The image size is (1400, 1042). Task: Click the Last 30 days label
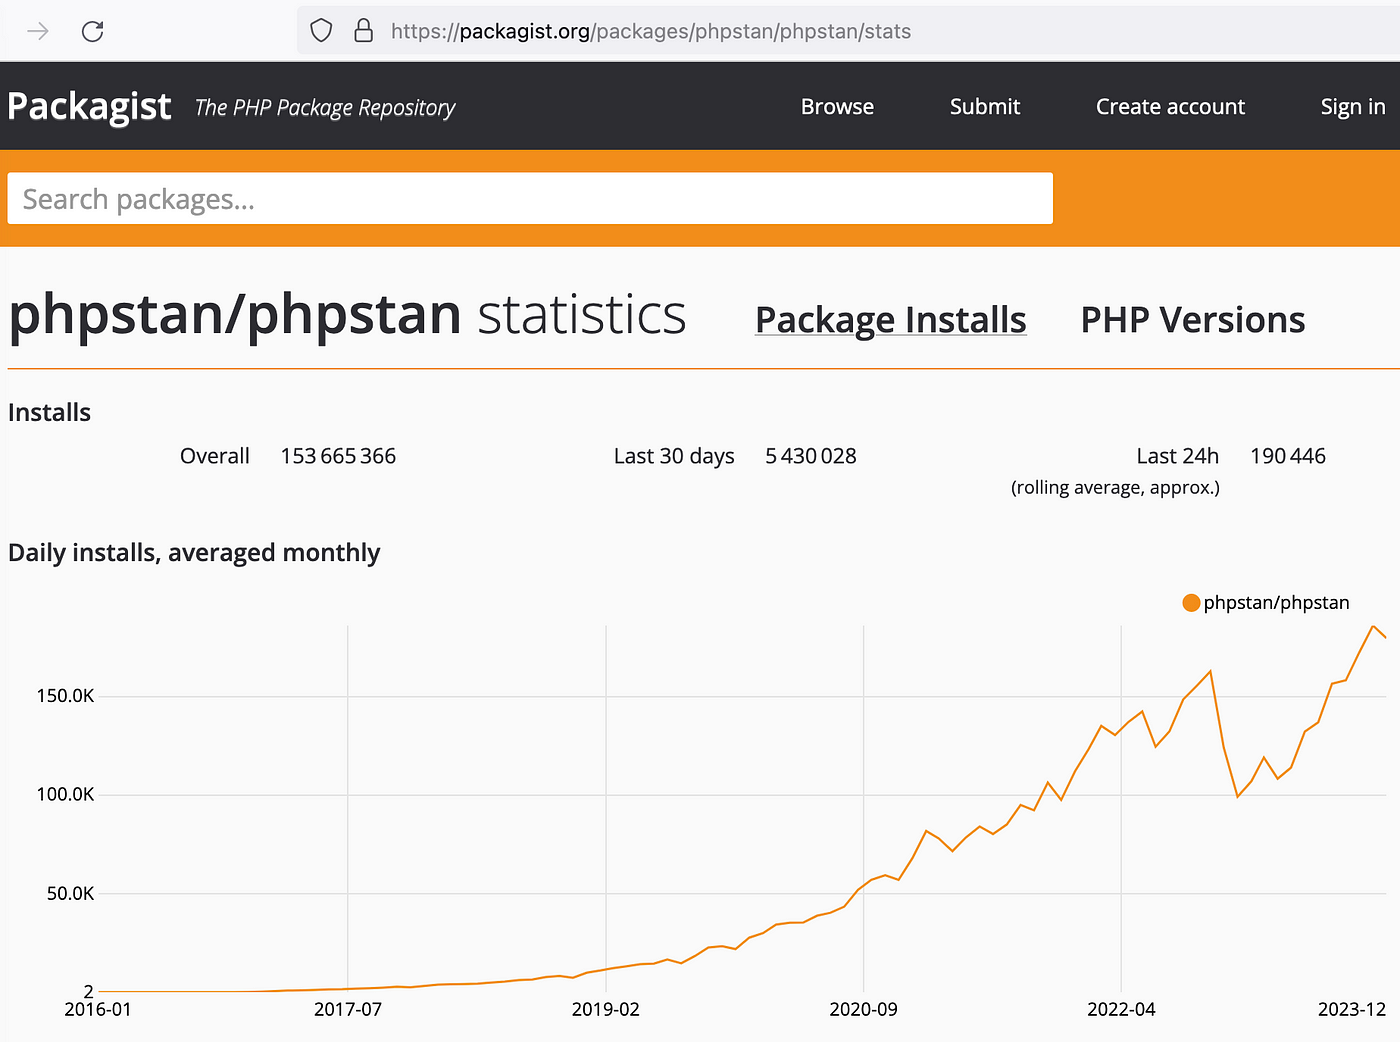click(x=674, y=456)
